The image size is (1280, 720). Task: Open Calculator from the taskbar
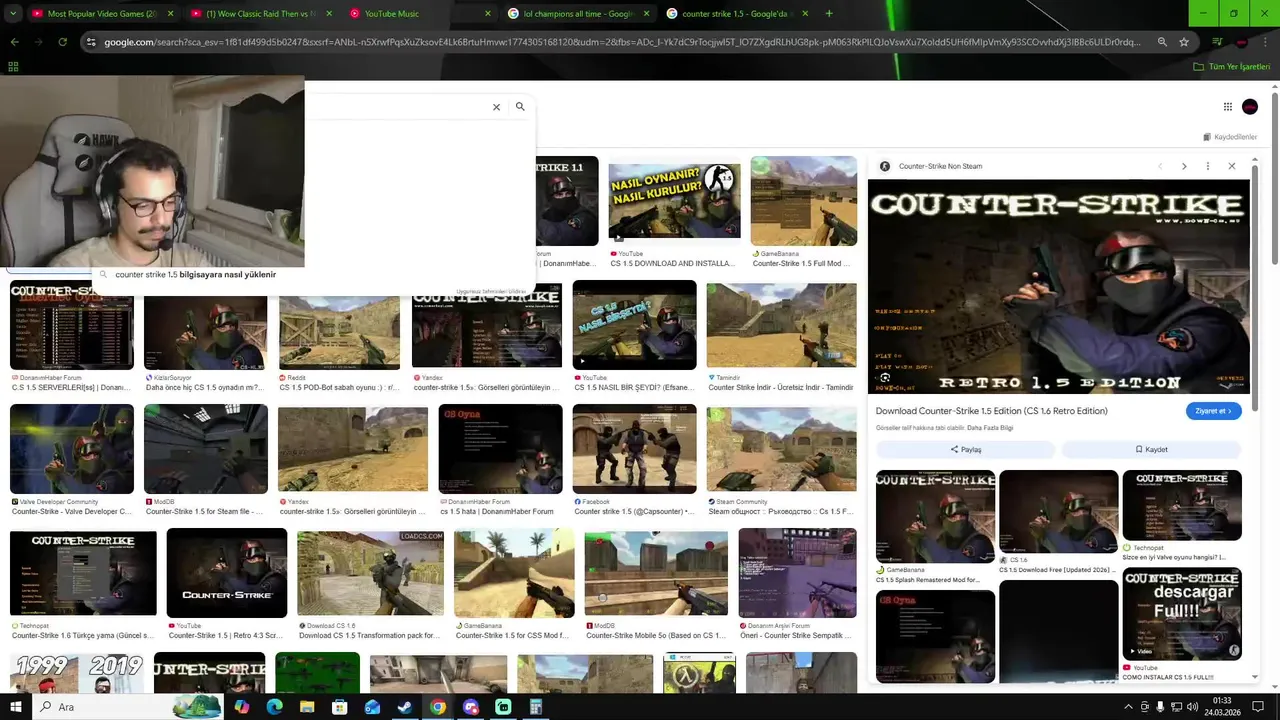[536, 707]
